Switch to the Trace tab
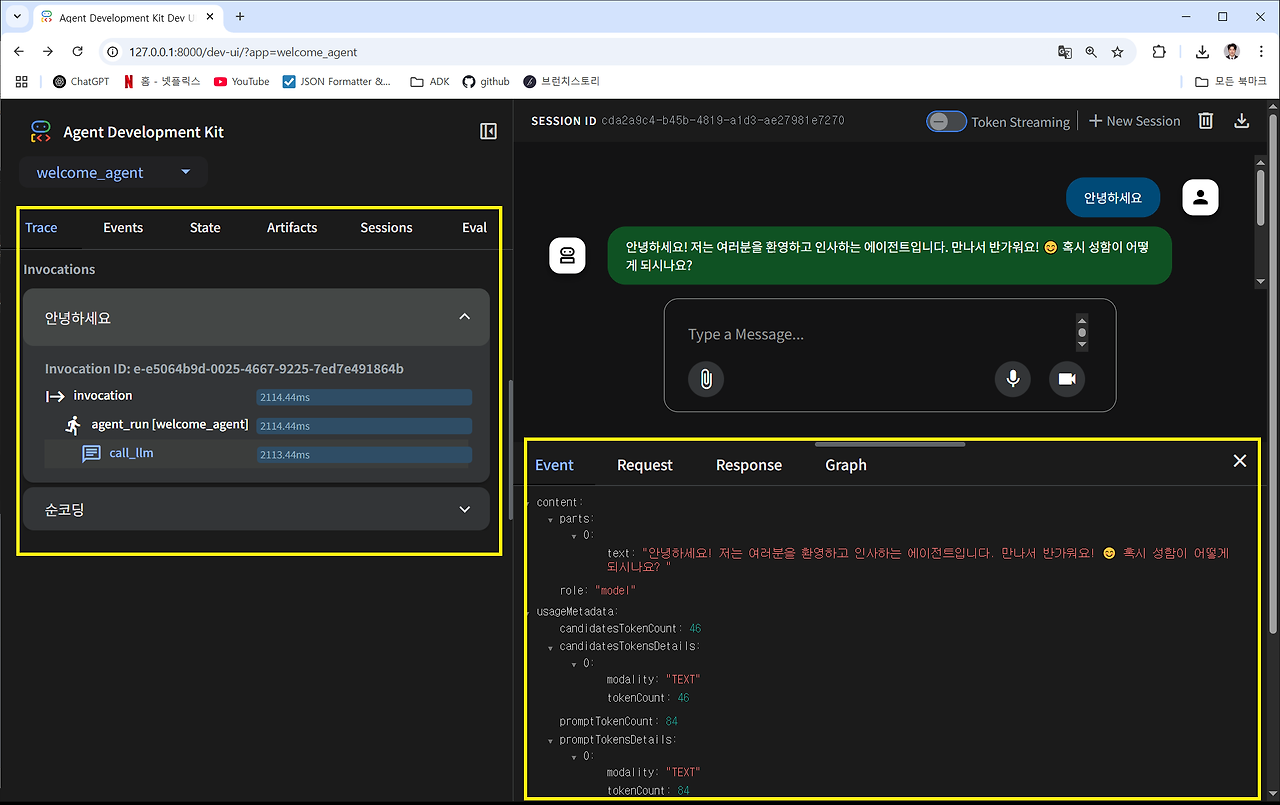The image size is (1280, 805). pos(41,228)
